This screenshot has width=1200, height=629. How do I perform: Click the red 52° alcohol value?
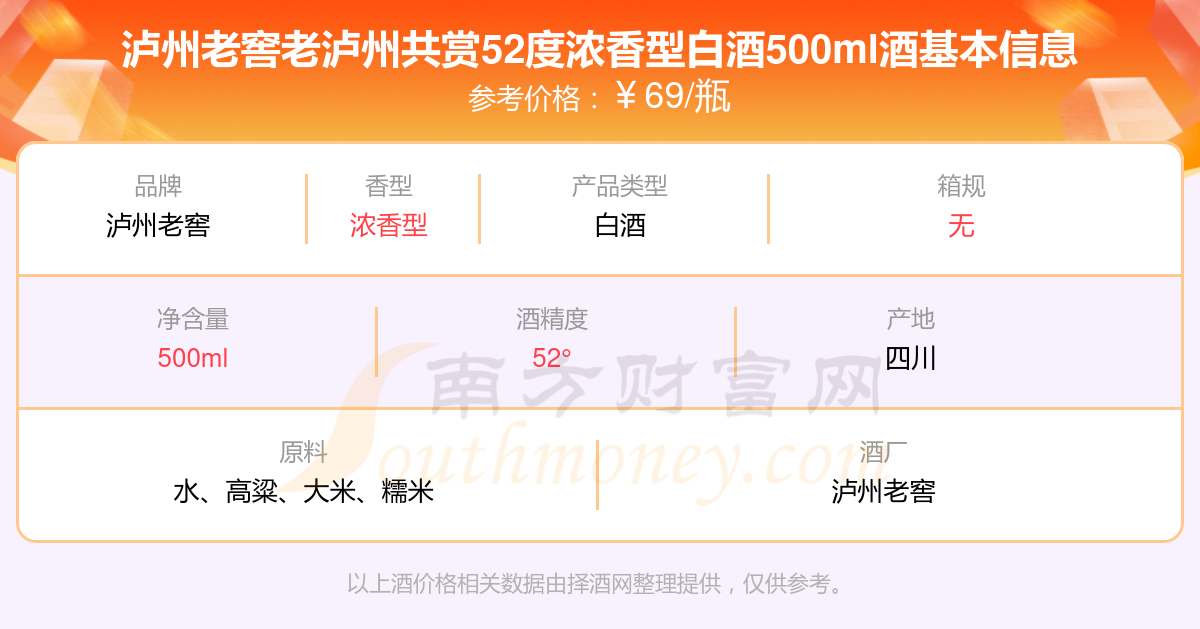click(552, 358)
